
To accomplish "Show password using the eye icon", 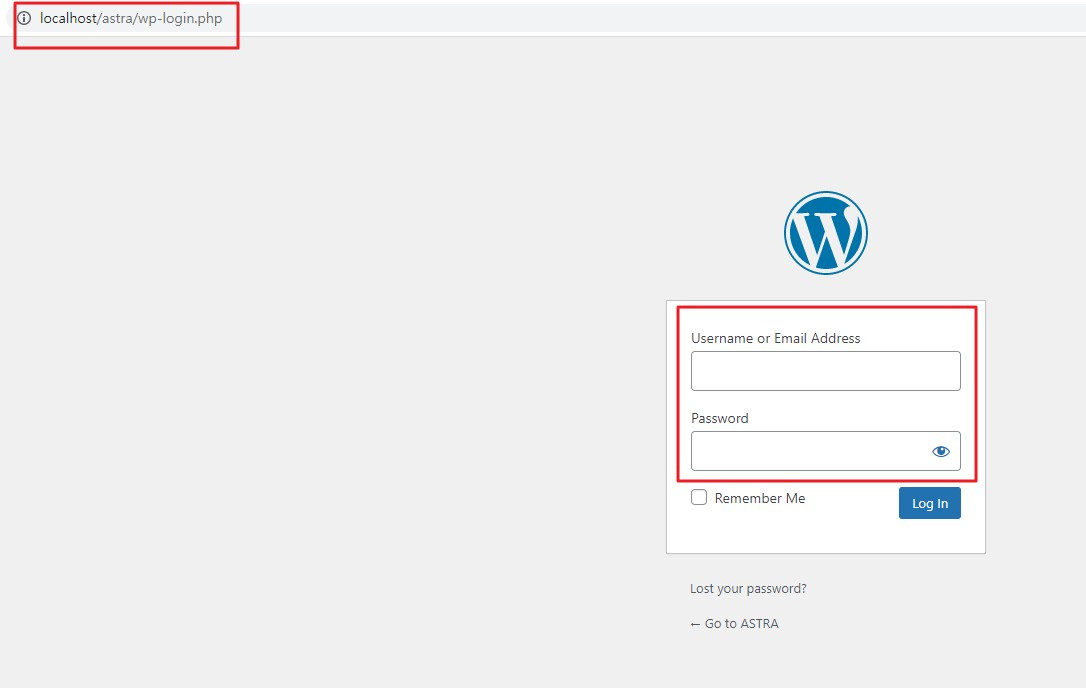I will click(941, 452).
